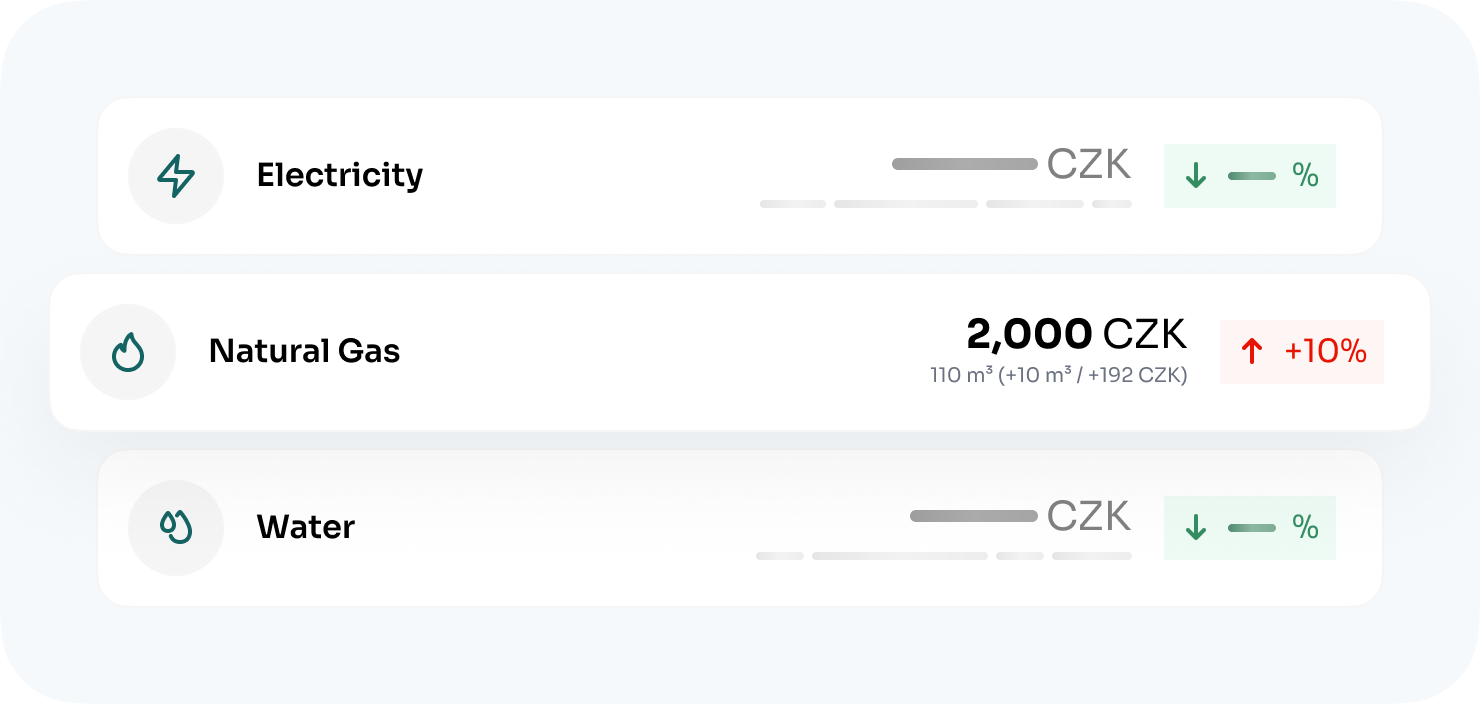Screen dimensions: 1480x704
Task: Click the Electricity CZK amount placeholder
Action: 1010,164
